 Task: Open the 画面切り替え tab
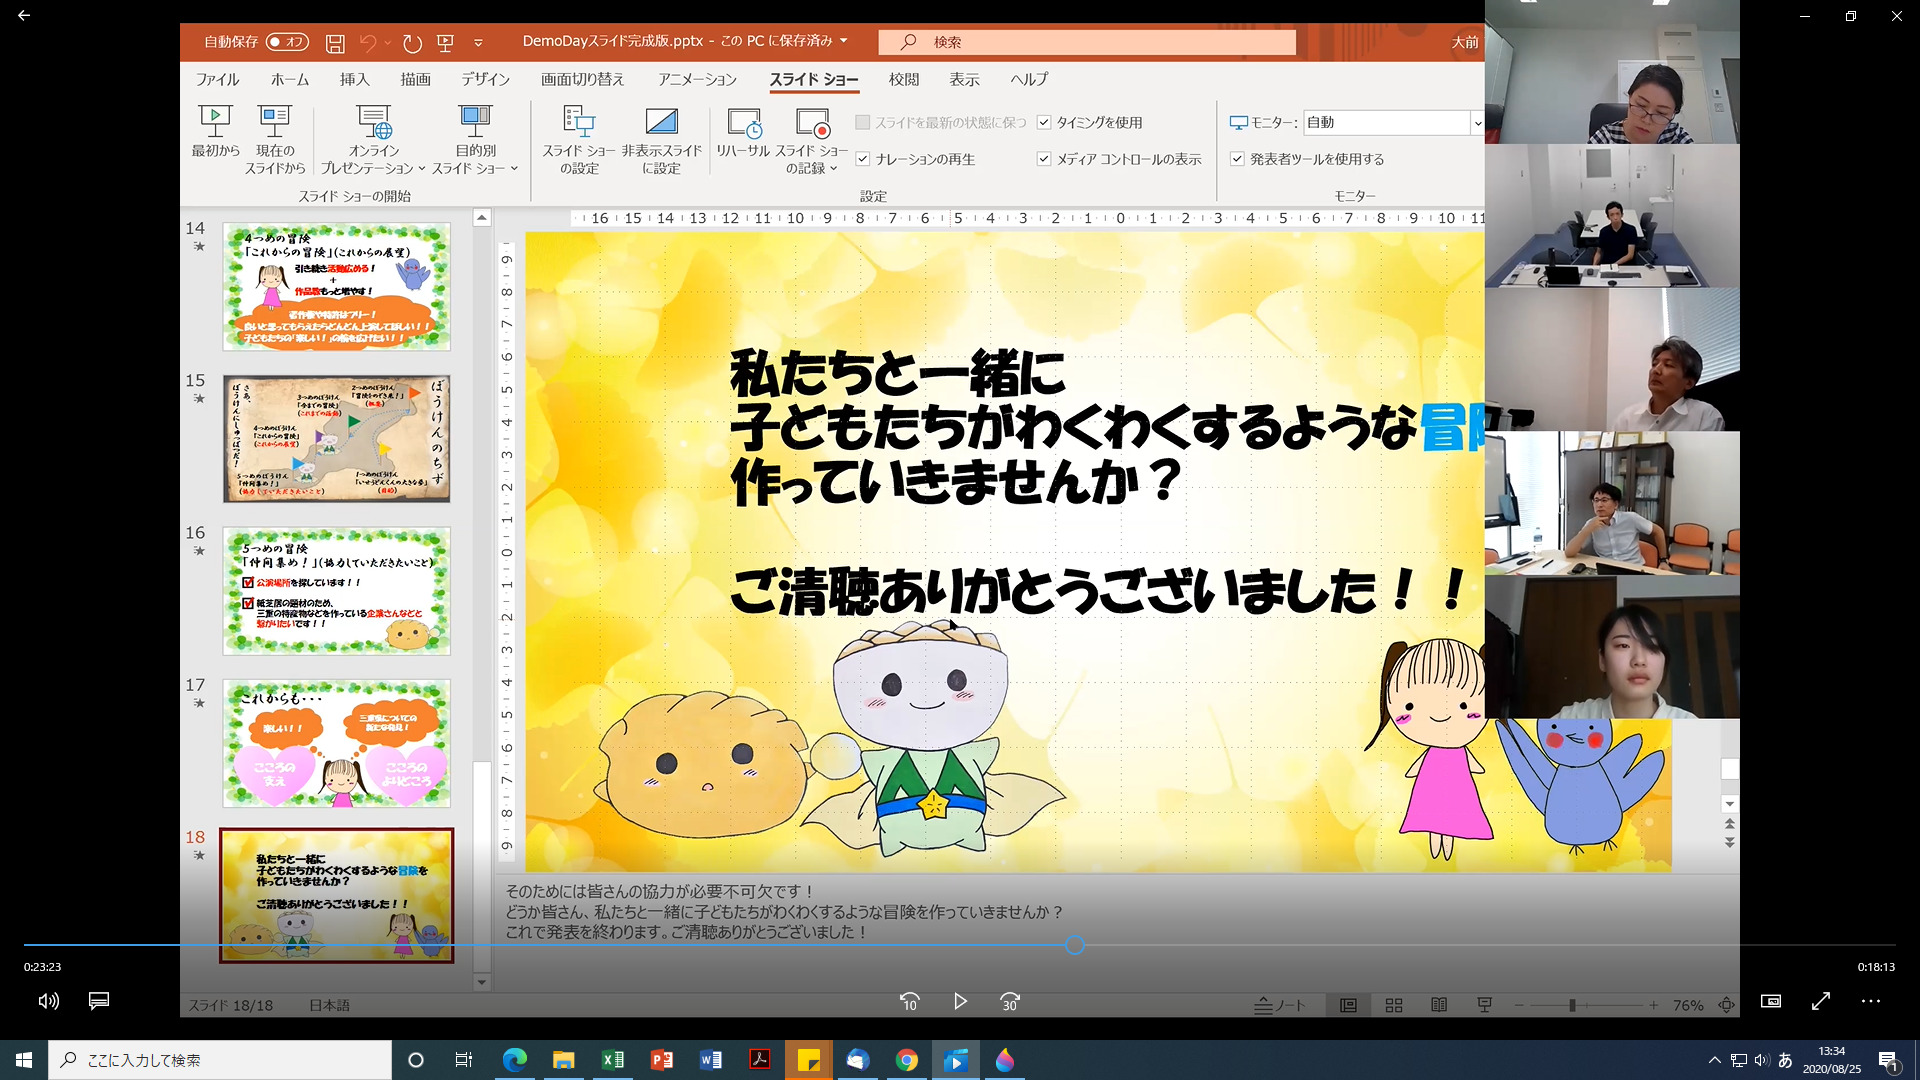(x=583, y=79)
